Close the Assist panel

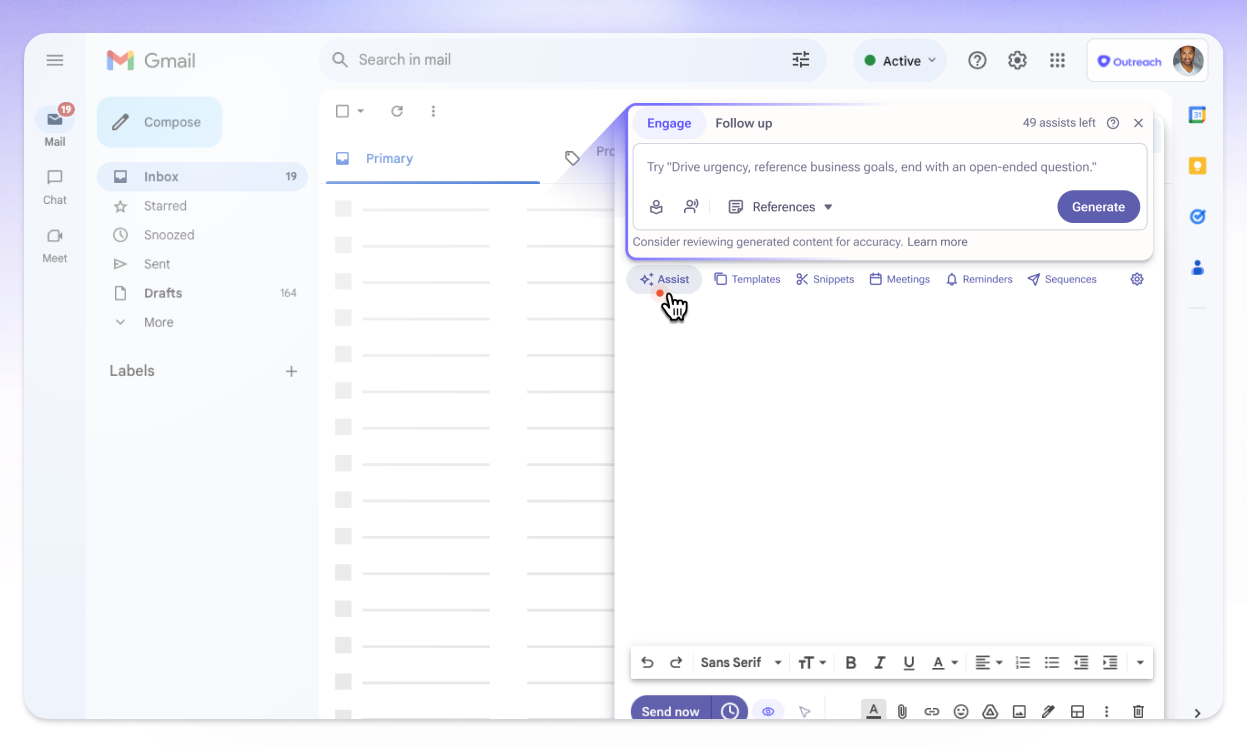pyautogui.click(x=1138, y=123)
